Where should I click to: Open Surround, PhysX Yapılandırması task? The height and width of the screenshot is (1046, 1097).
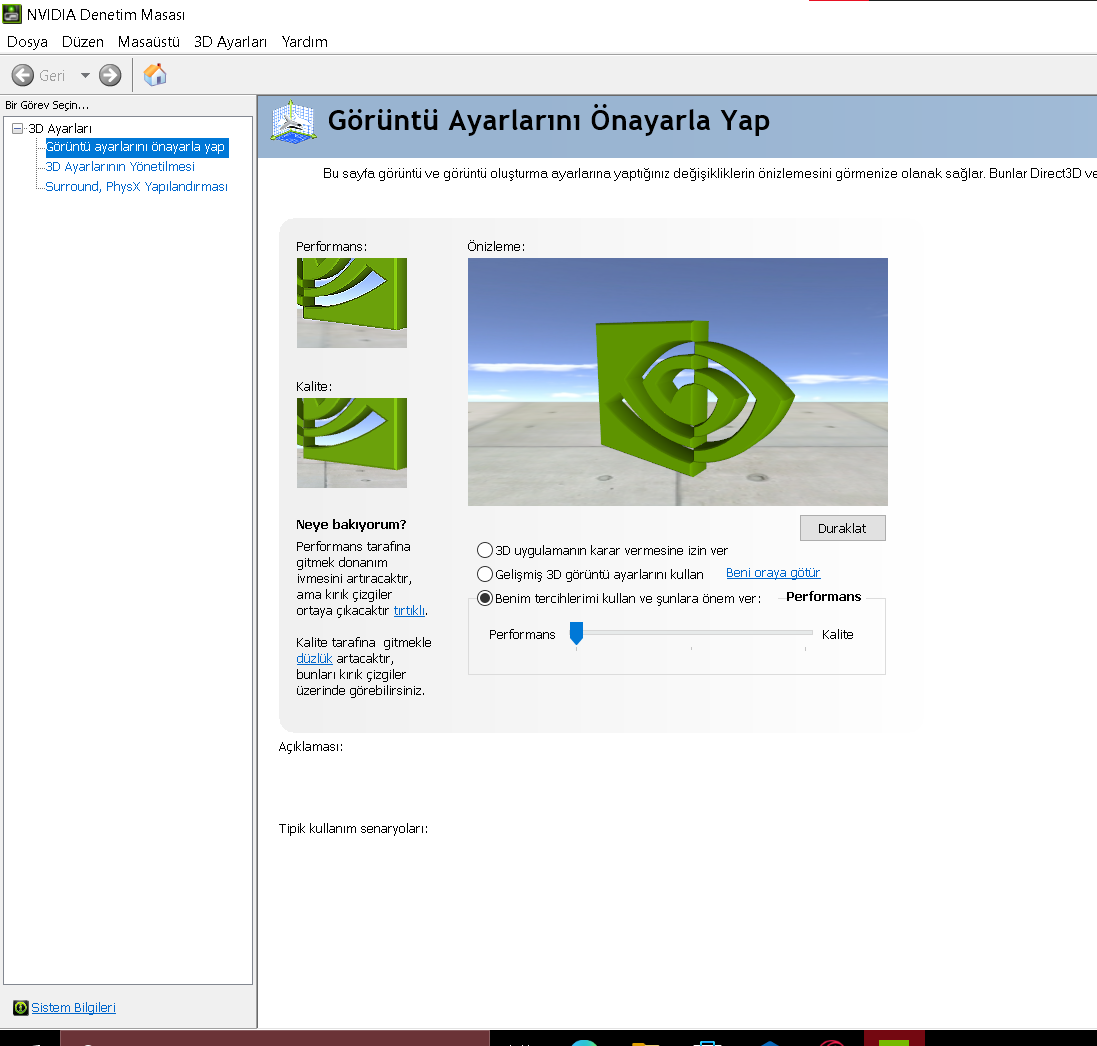tap(136, 187)
